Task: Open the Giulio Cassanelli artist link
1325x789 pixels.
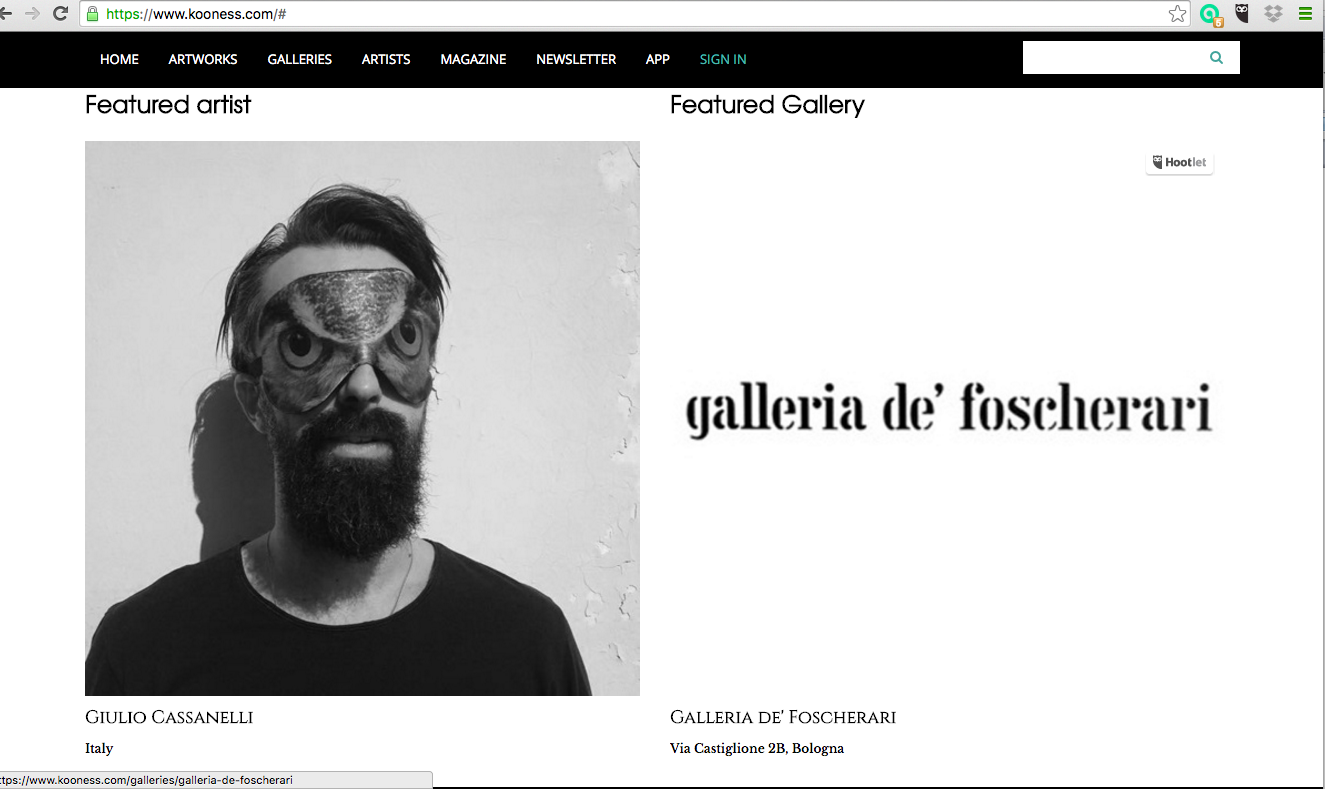Action: [x=169, y=717]
